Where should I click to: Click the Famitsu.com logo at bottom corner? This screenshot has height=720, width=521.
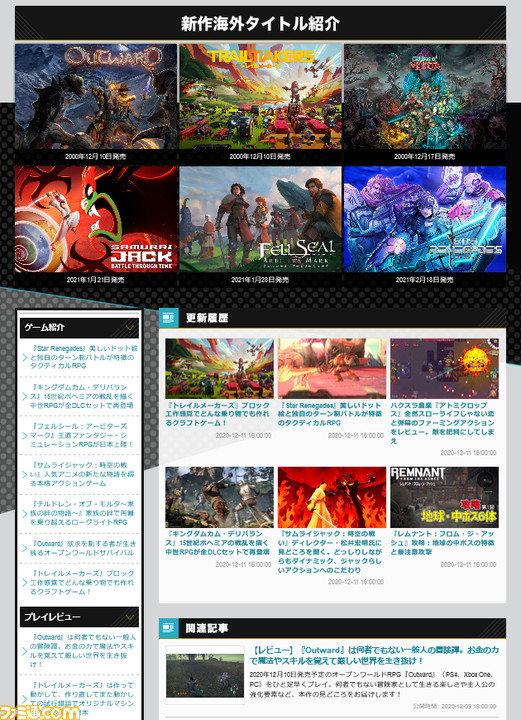(x=39, y=712)
